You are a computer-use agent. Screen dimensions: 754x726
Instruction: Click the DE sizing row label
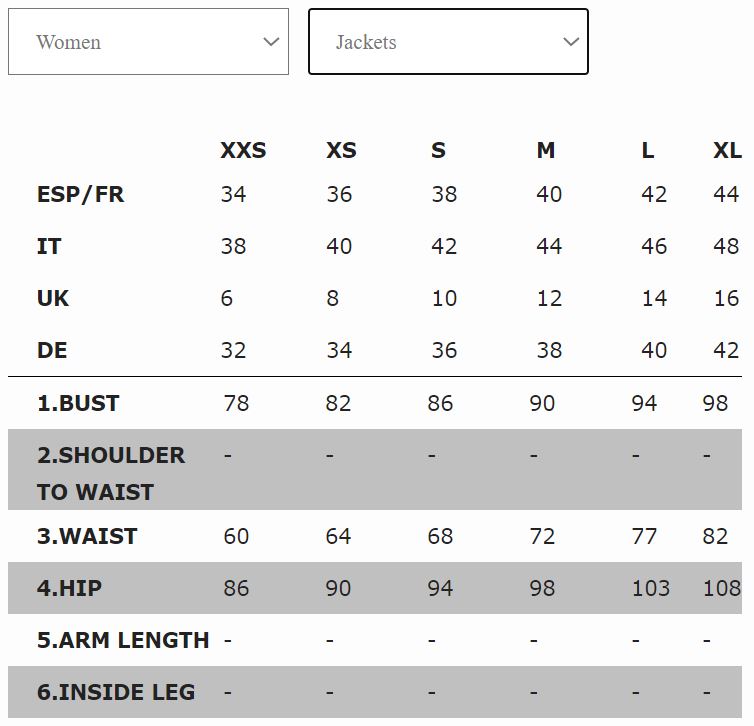(52, 350)
